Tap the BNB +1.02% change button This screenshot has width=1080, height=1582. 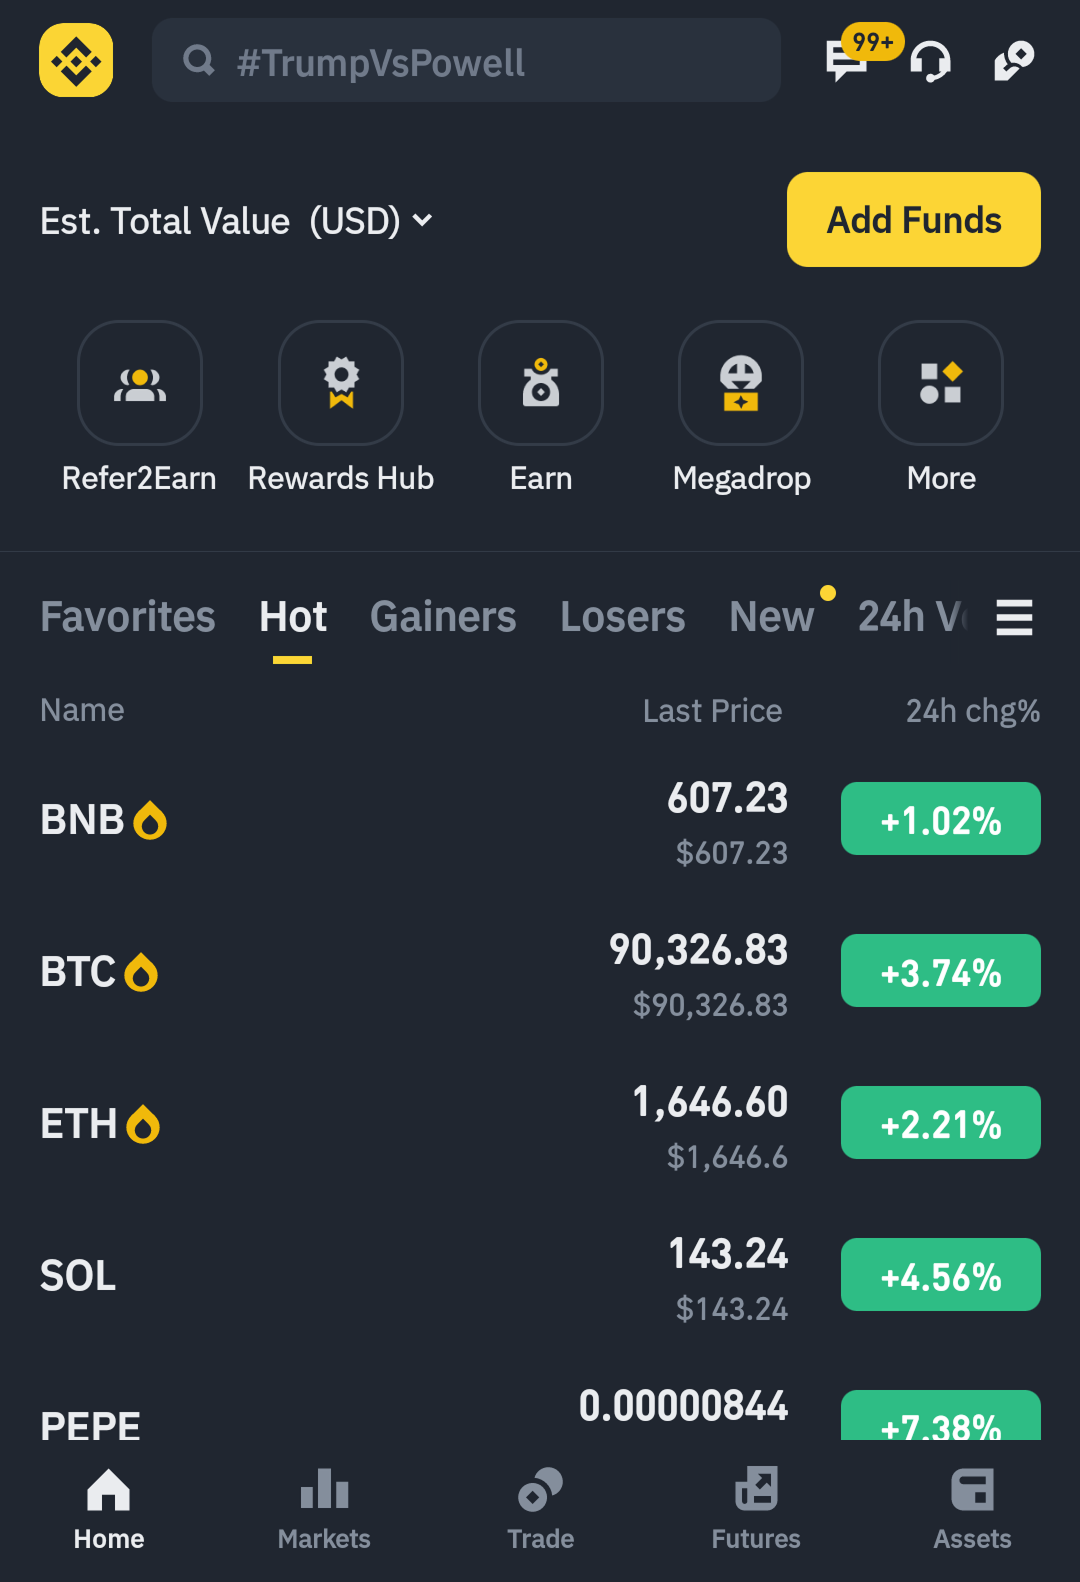940,819
